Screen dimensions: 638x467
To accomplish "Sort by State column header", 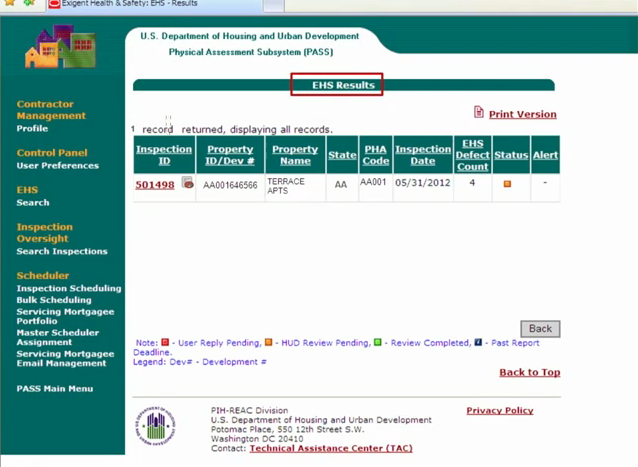I will tap(342, 155).
